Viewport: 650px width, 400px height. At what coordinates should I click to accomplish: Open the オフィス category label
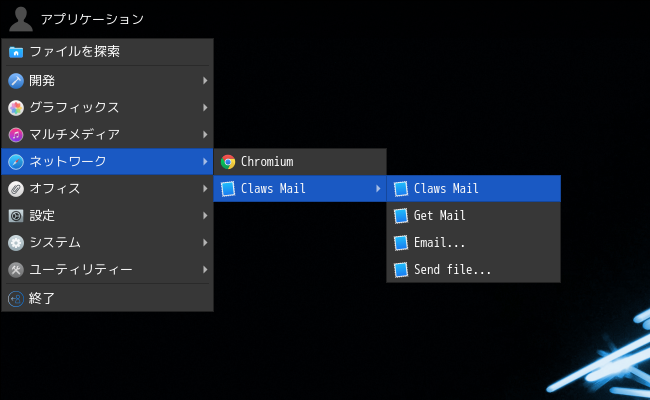[x=55, y=188]
